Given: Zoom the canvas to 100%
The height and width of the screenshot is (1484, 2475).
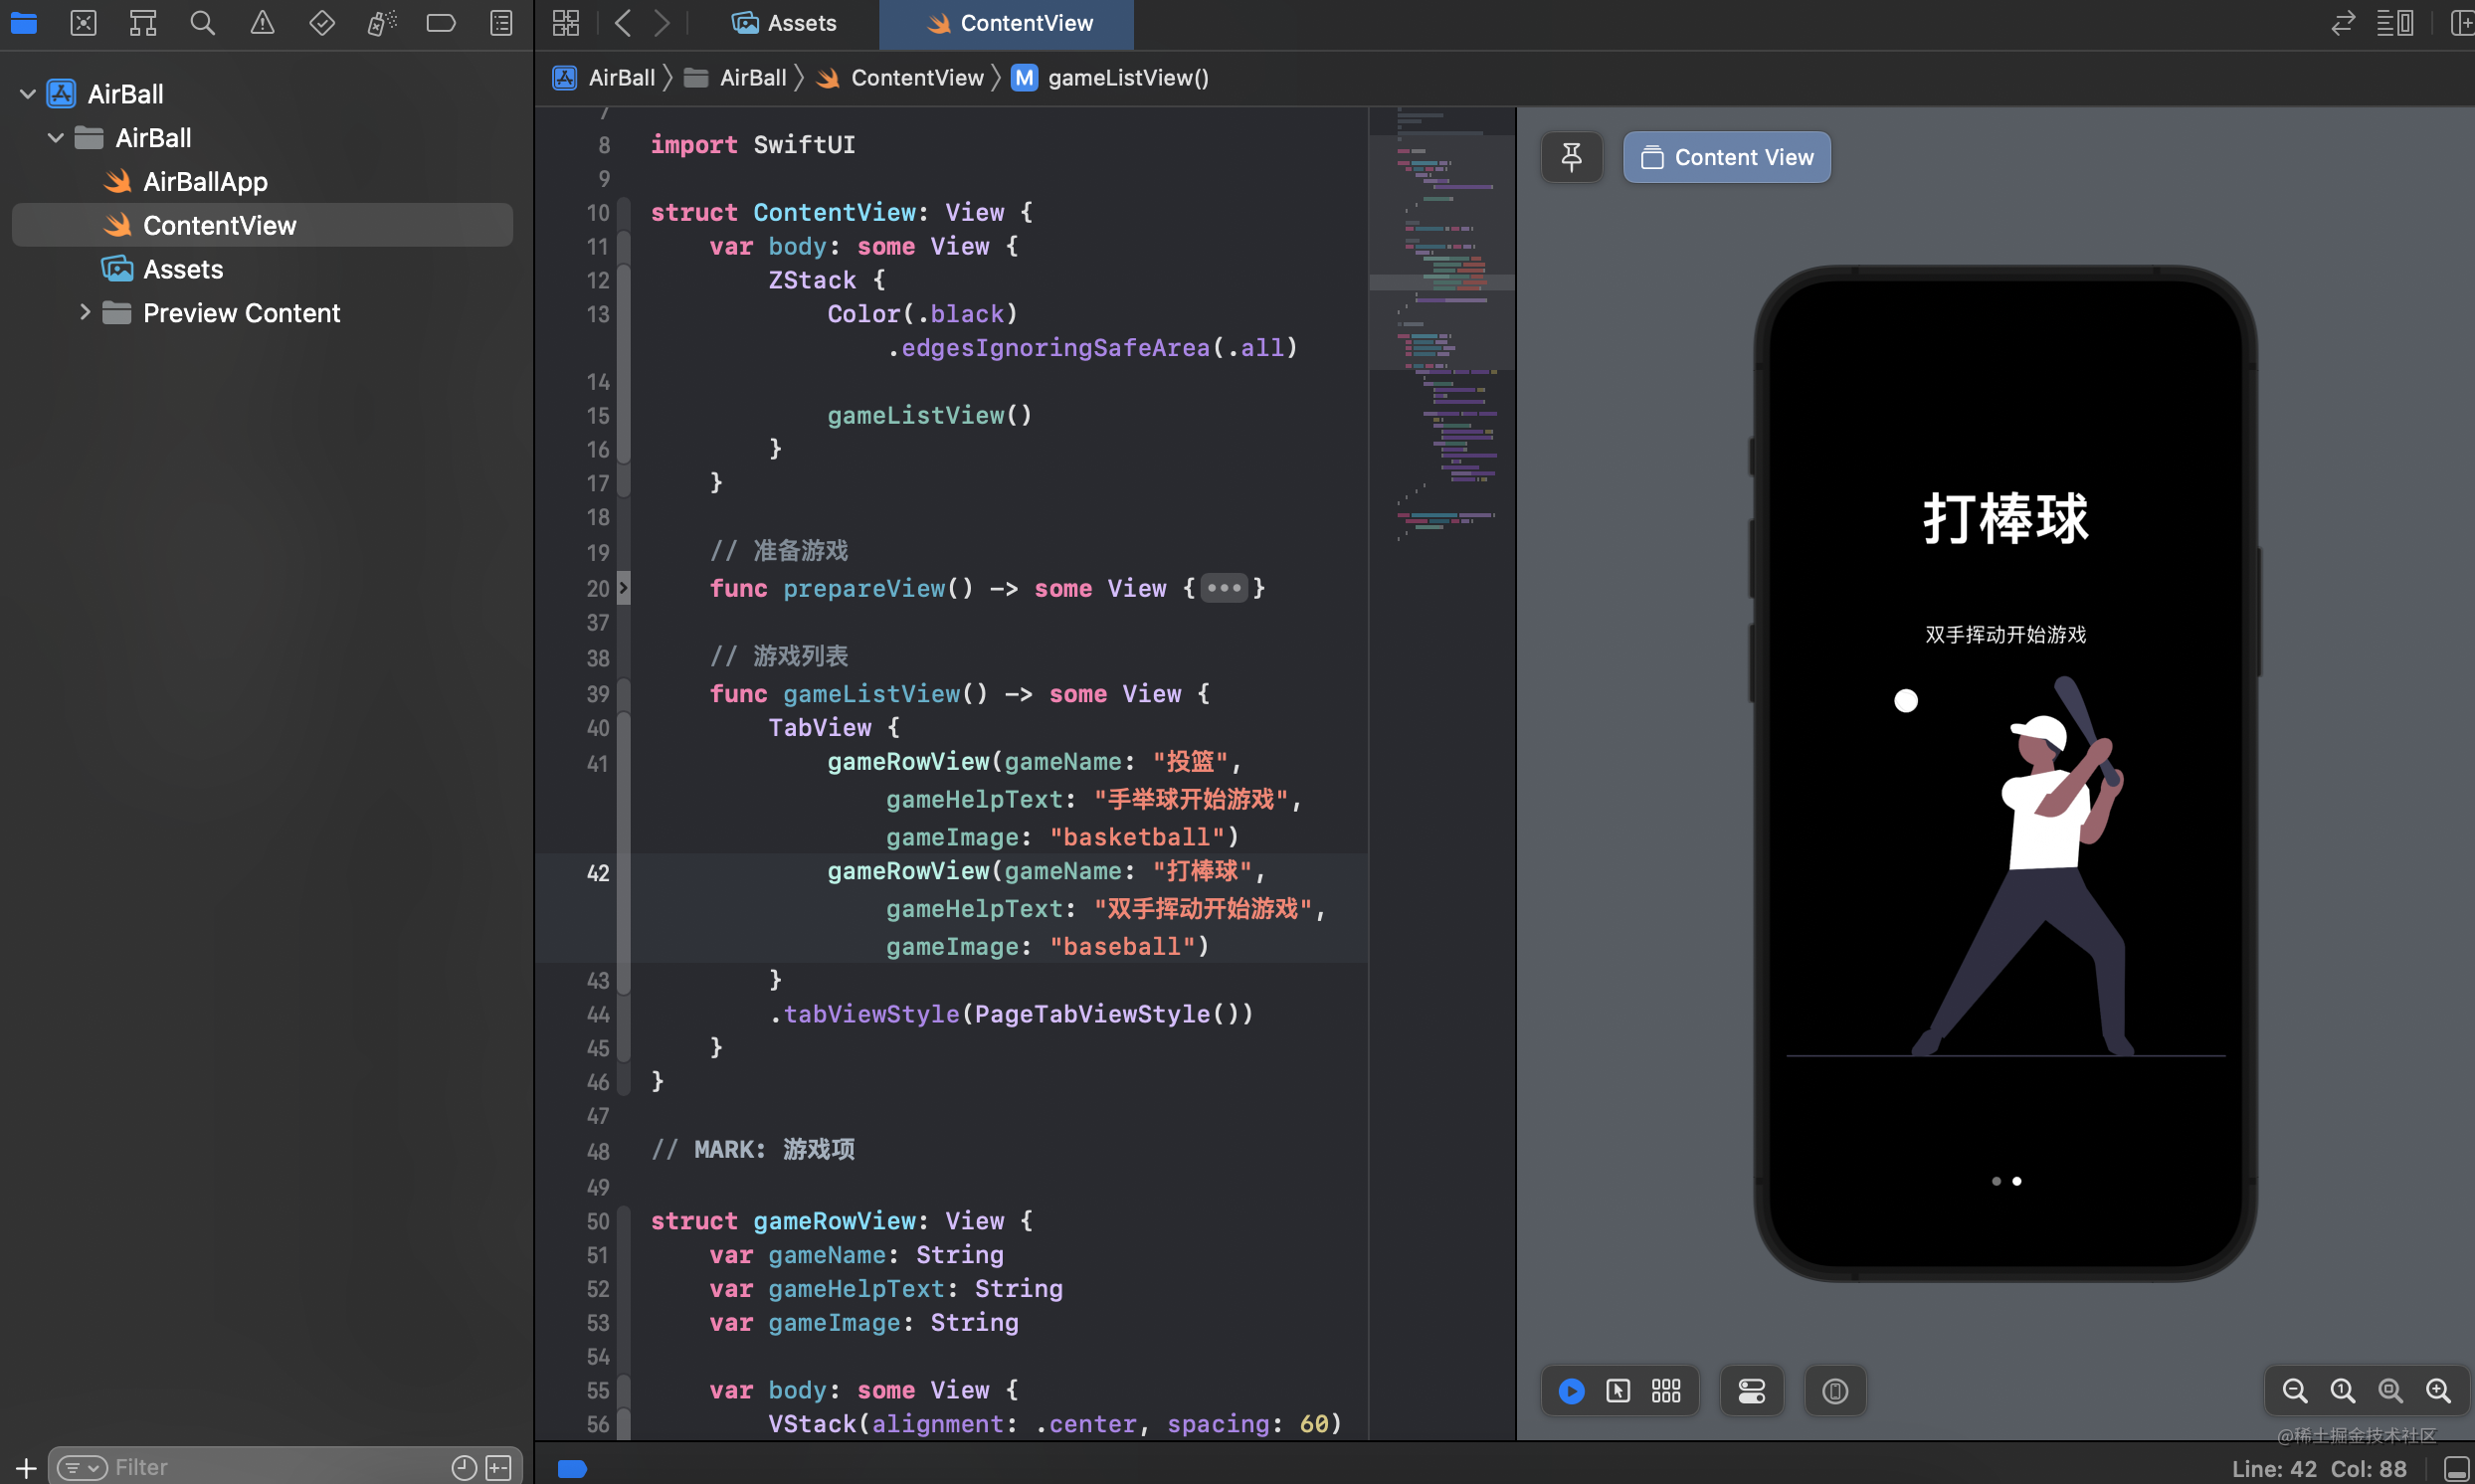Looking at the screenshot, I should click(x=2343, y=1391).
